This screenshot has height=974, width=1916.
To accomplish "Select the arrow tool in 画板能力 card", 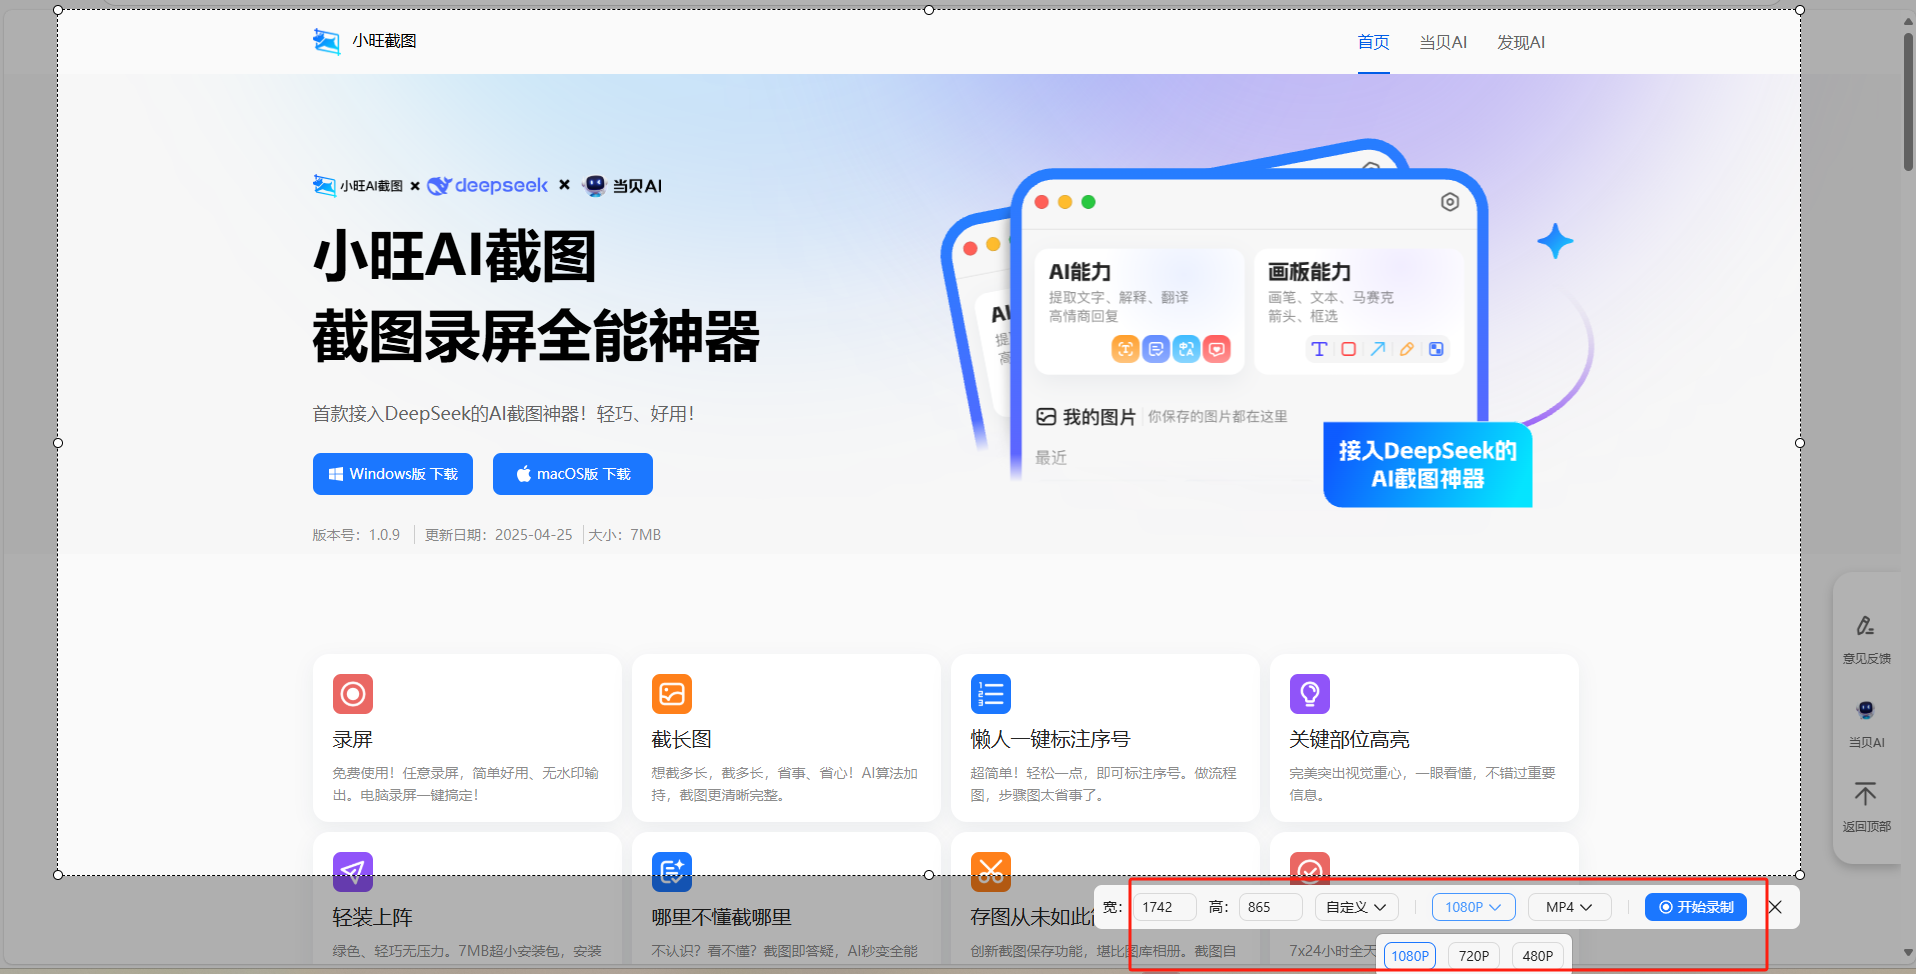I will tap(1378, 349).
